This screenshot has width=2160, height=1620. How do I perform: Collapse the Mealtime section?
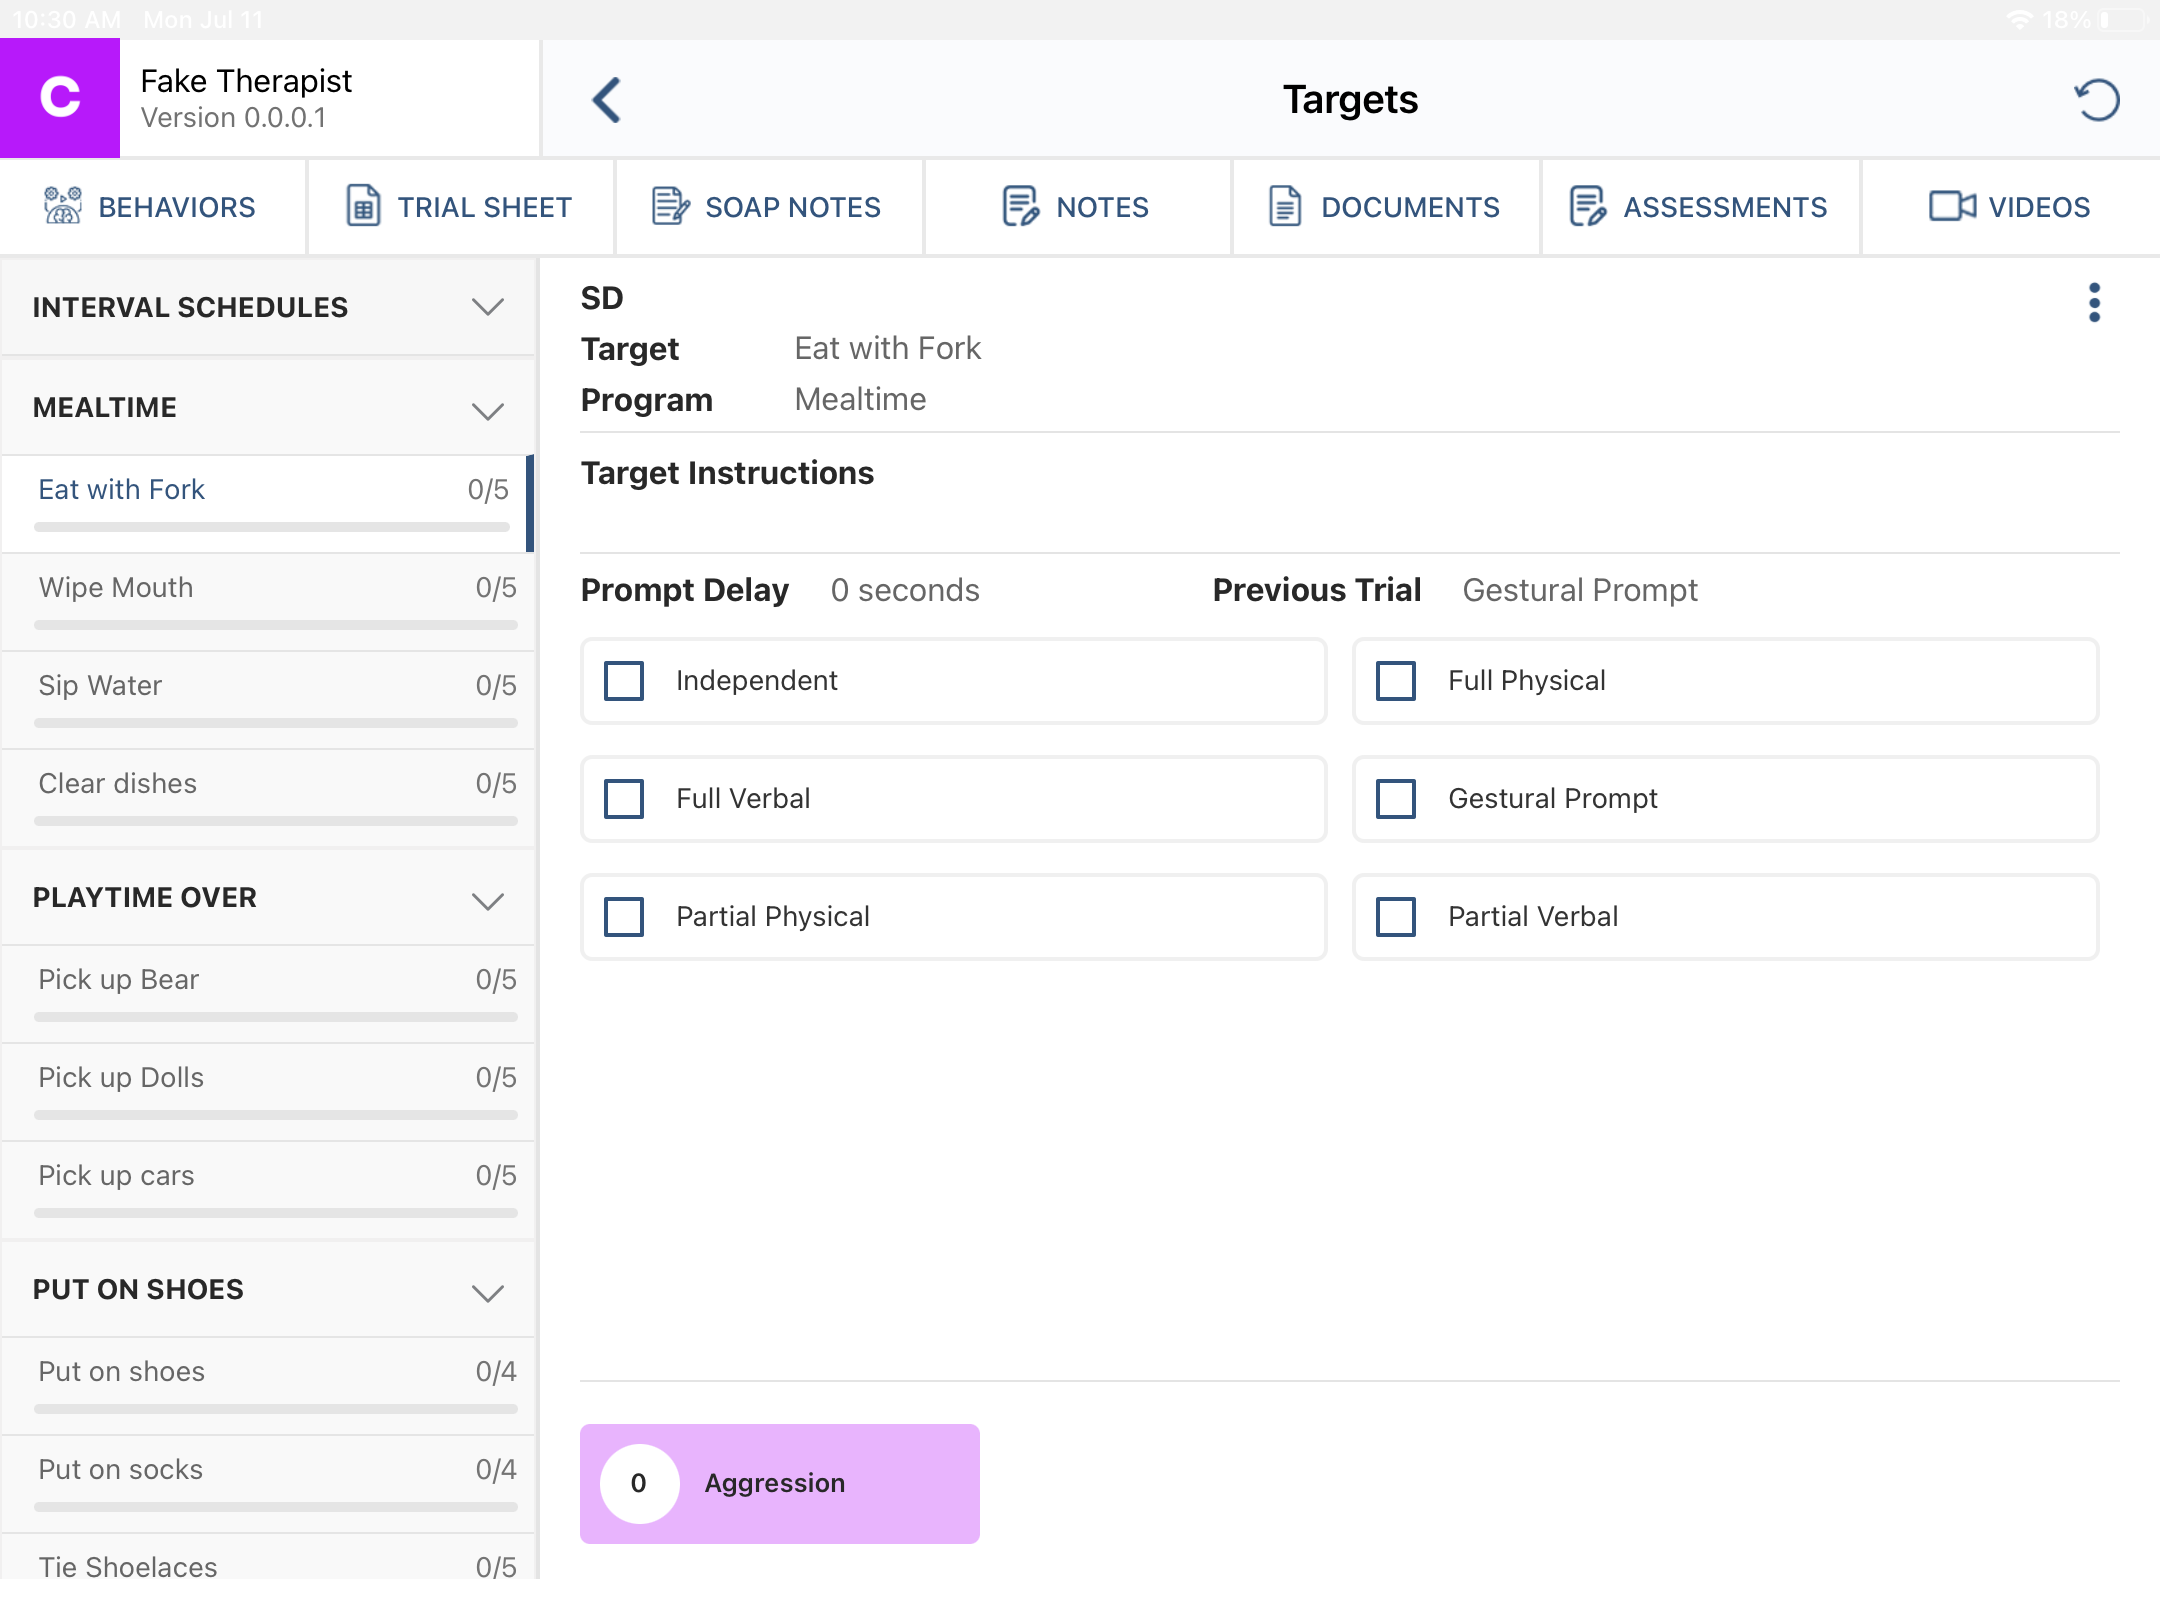coord(487,410)
